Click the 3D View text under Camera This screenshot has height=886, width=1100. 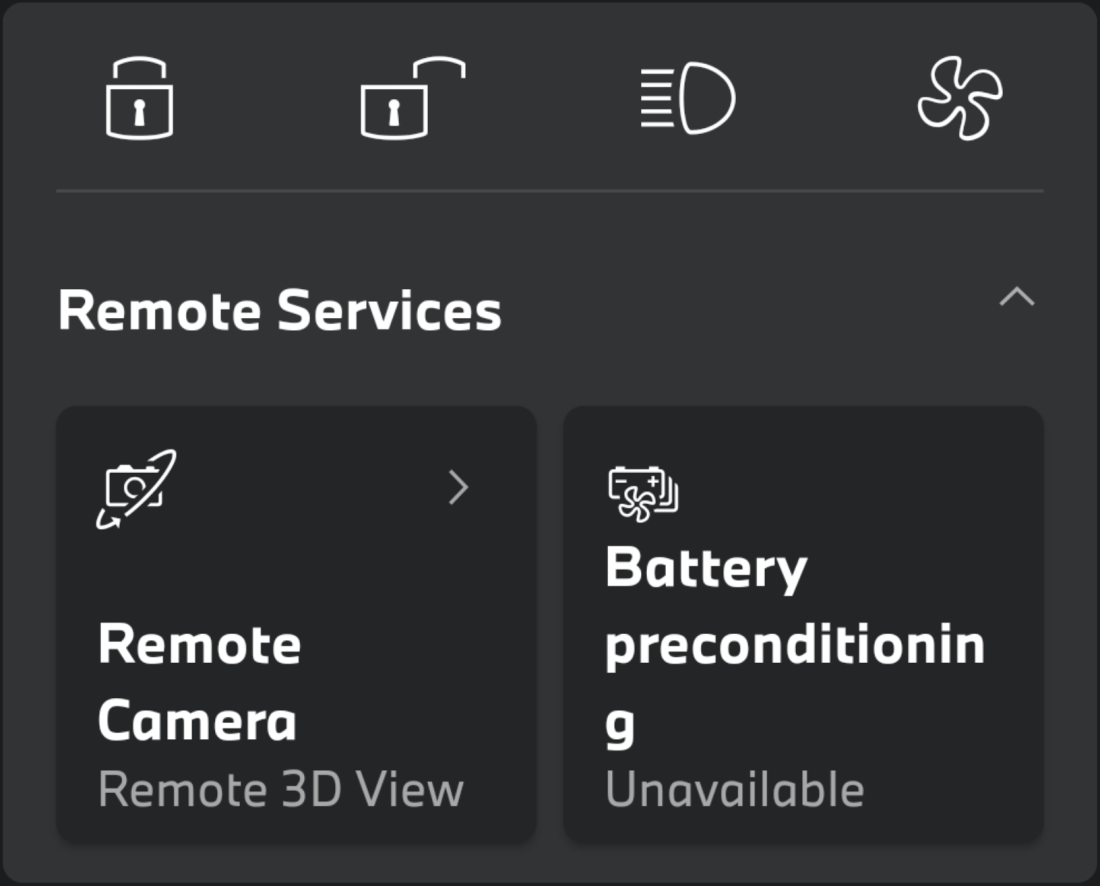[x=373, y=789]
